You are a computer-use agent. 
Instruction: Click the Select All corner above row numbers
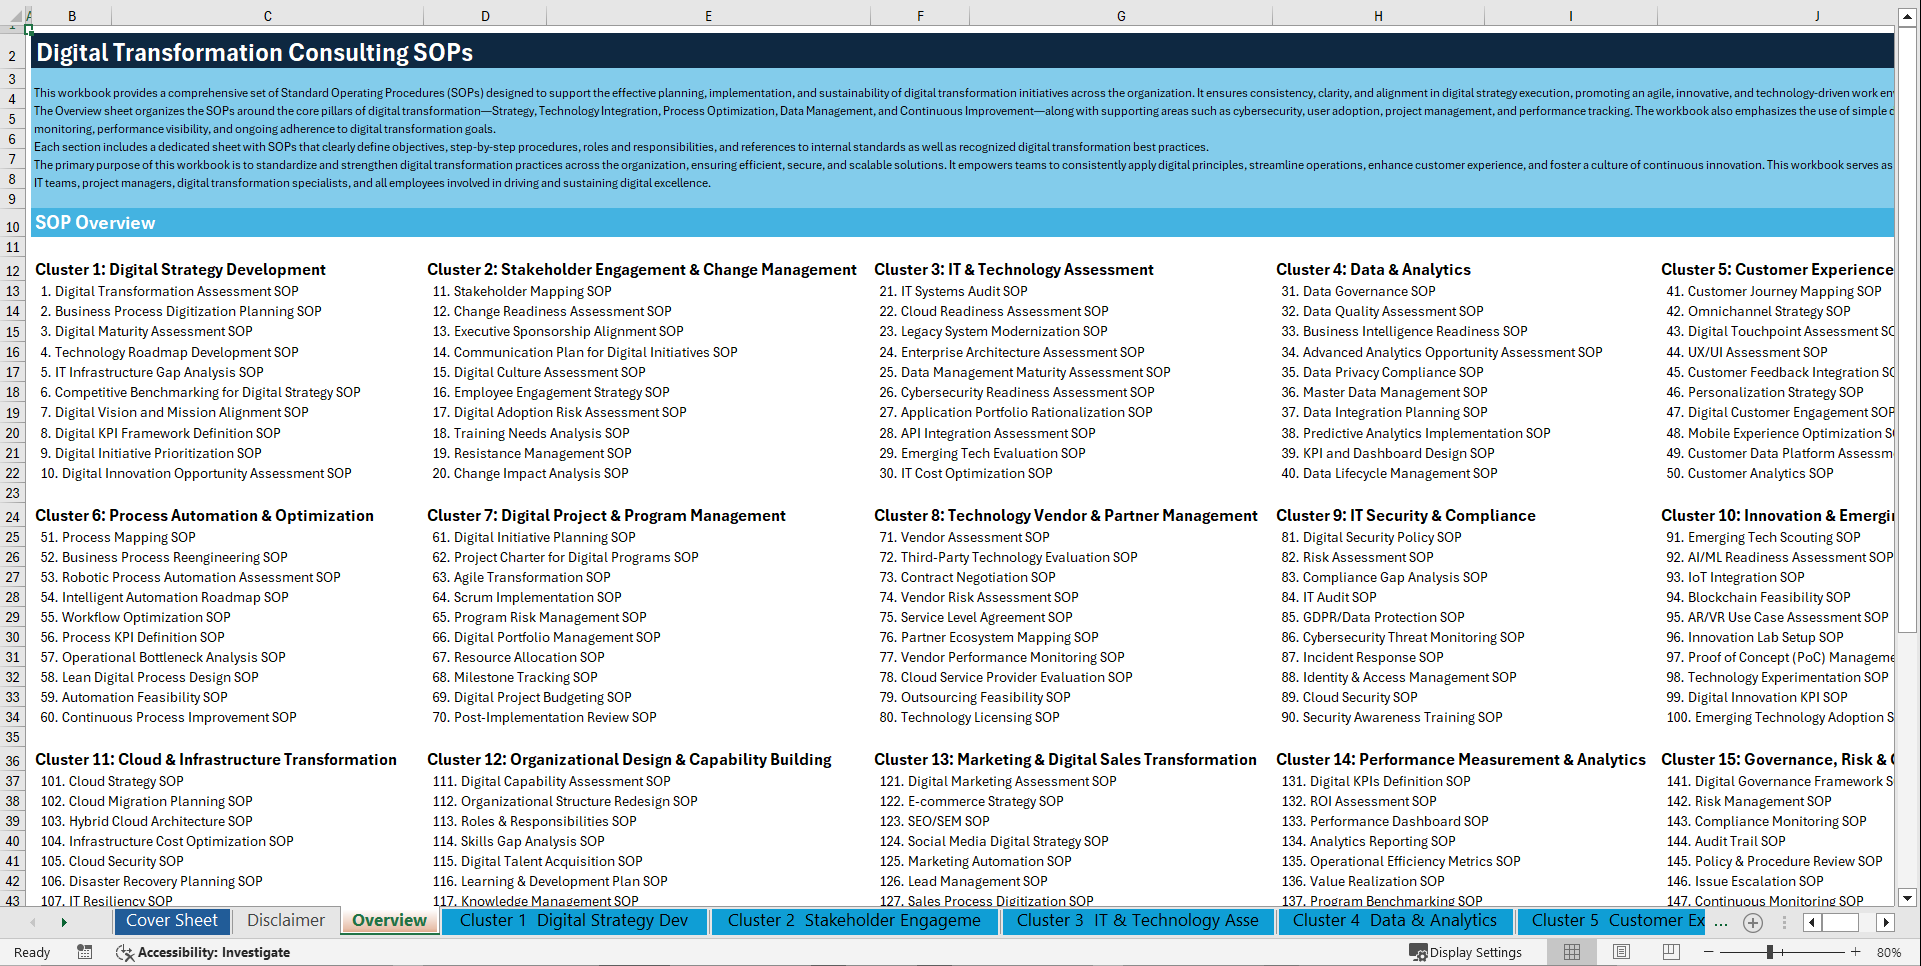pos(13,16)
